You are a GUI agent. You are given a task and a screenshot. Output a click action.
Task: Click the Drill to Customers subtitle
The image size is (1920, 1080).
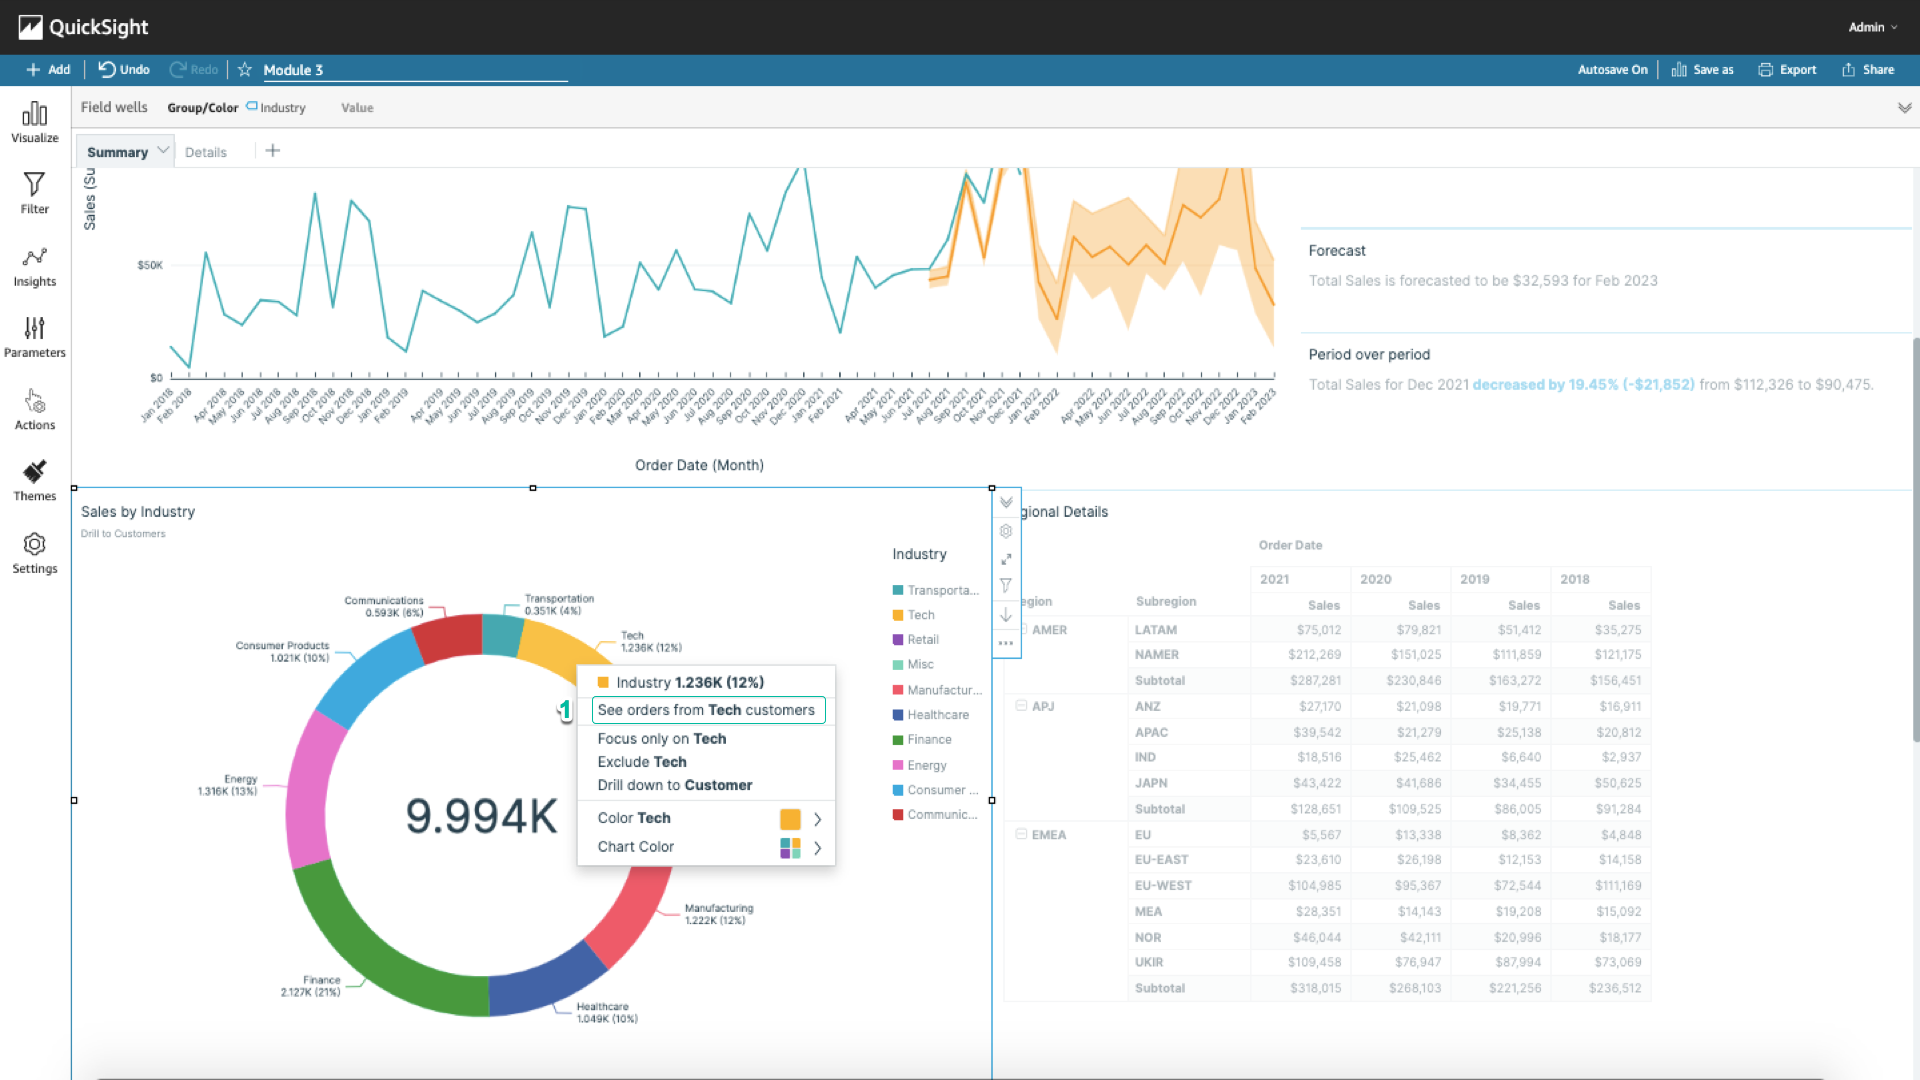[123, 534]
